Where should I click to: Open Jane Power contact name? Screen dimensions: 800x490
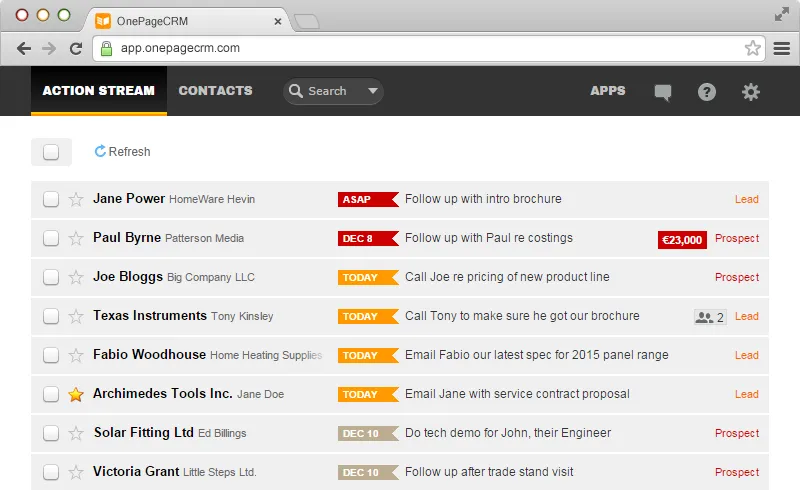coord(129,199)
